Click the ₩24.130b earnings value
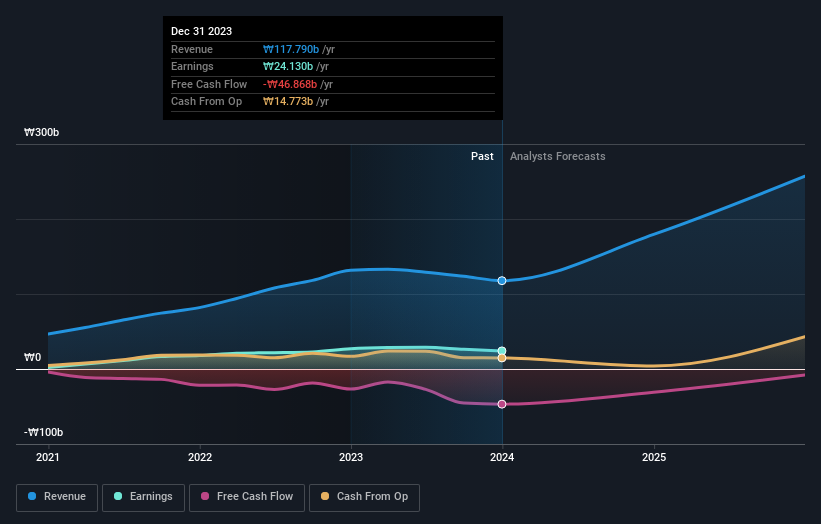Screen dimensions: 821x524 pos(288,66)
